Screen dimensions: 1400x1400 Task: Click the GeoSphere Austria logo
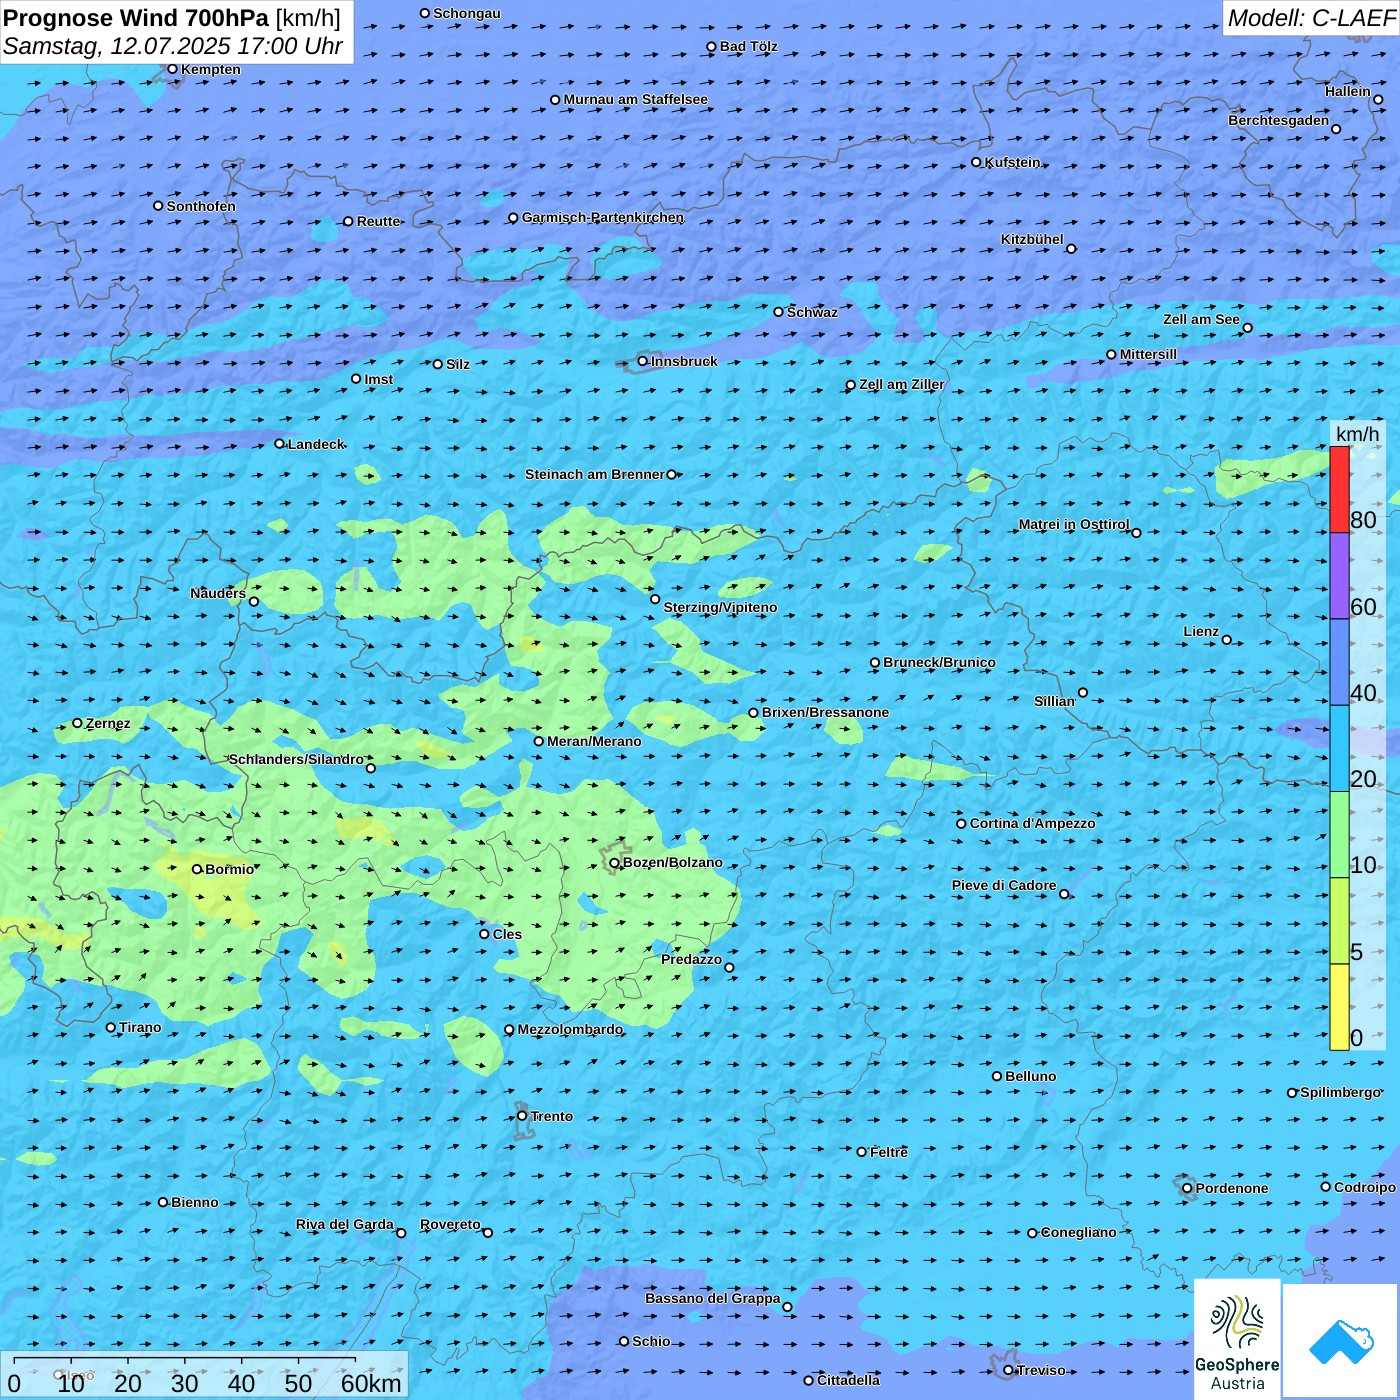(x=1237, y=1339)
